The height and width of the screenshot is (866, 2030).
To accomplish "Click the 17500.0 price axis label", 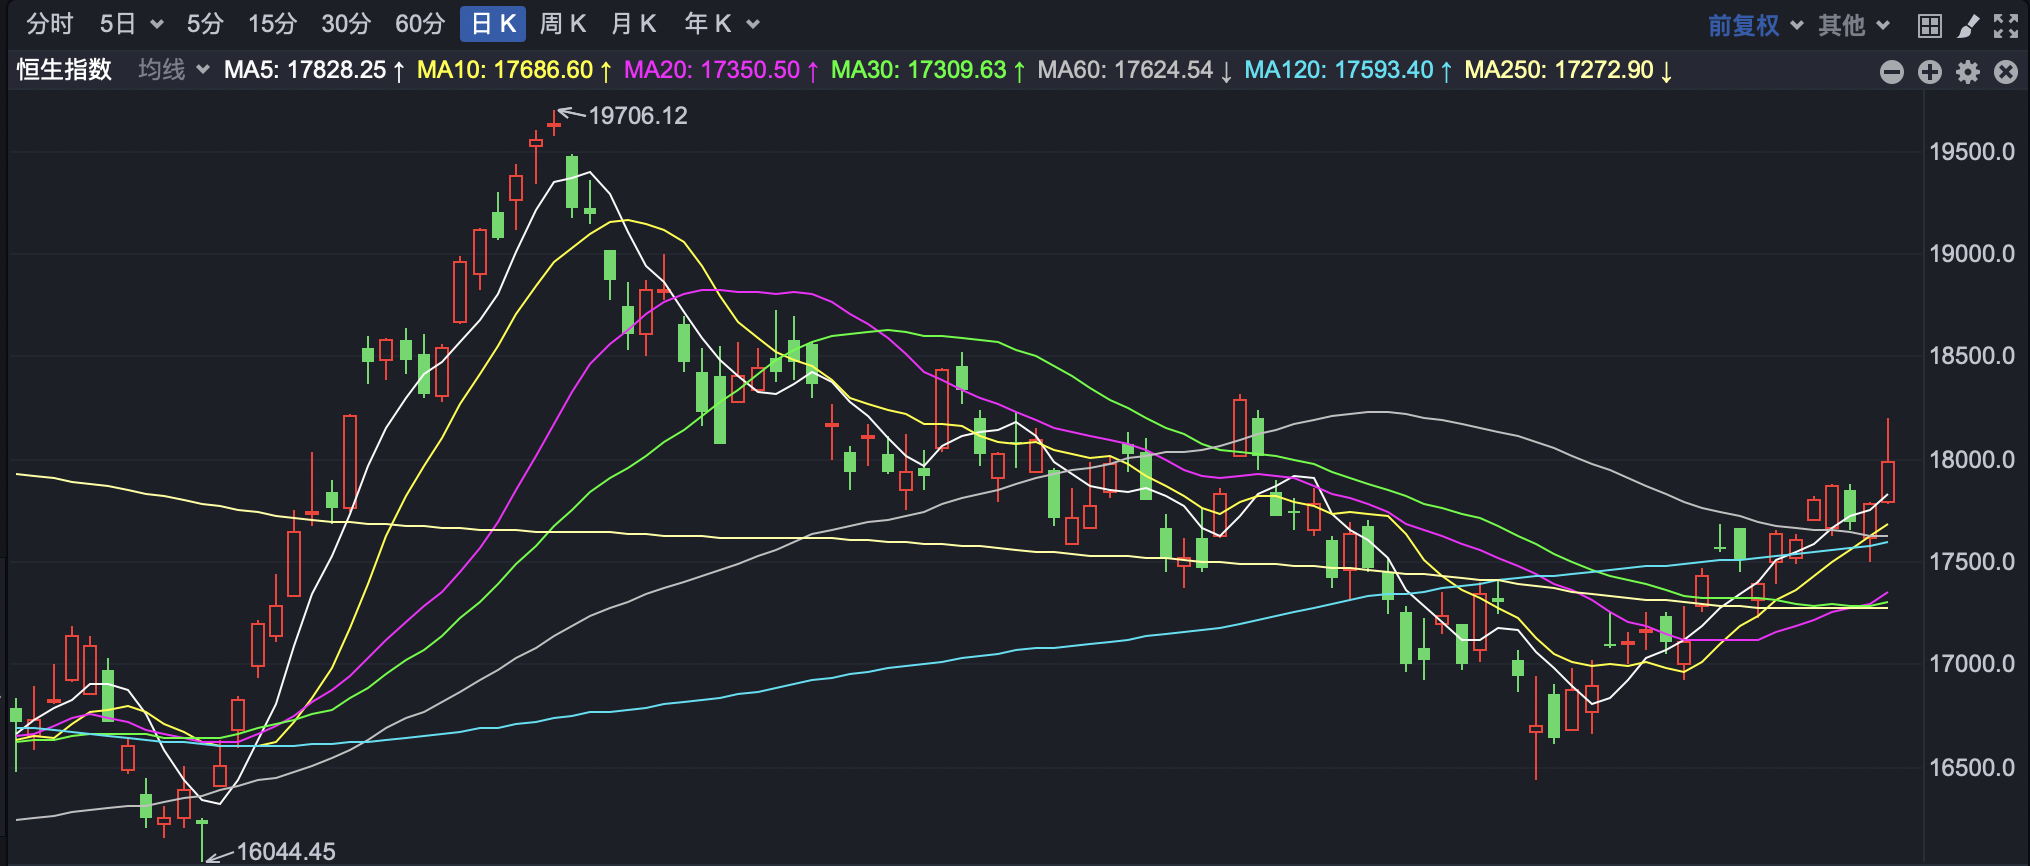I will (1972, 562).
